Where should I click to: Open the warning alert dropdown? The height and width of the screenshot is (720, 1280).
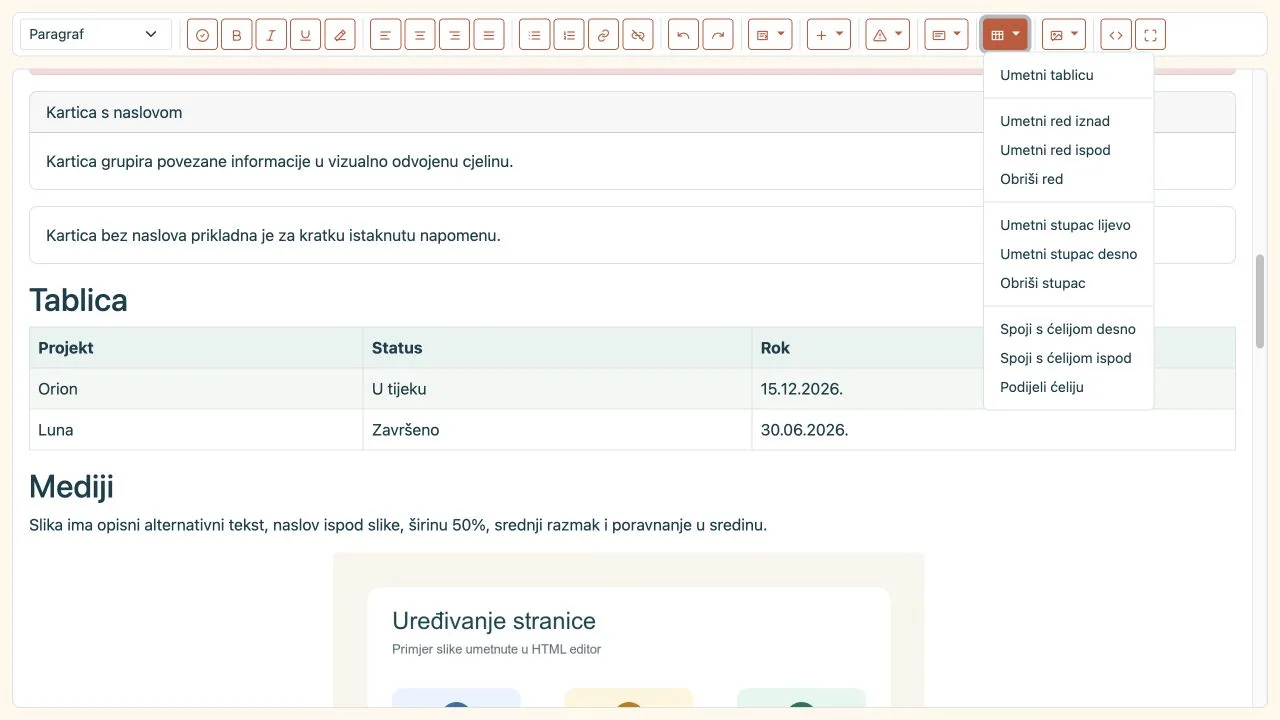888,35
